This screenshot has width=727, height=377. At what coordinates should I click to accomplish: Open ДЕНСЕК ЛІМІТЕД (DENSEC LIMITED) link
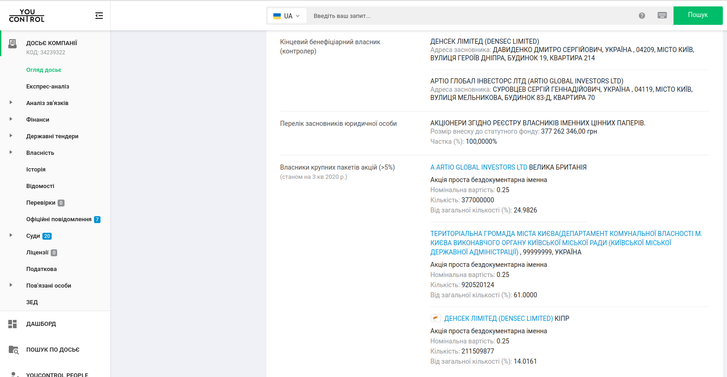498,319
